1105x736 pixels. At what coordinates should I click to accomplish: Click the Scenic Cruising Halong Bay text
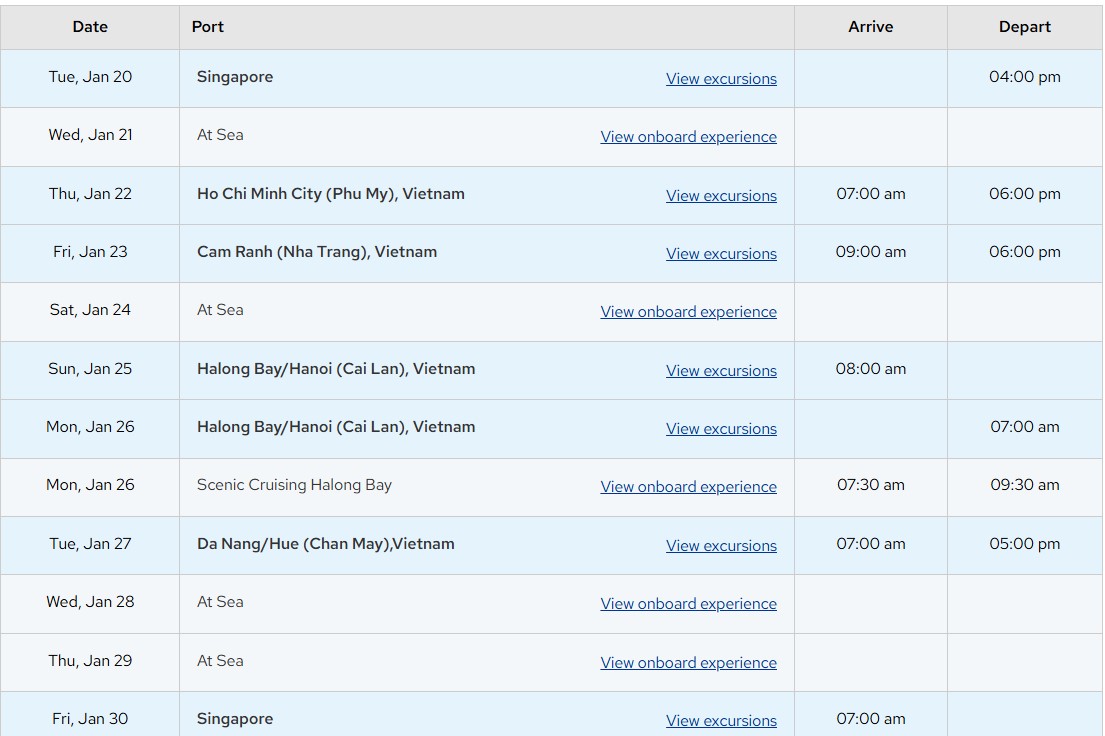(x=294, y=485)
